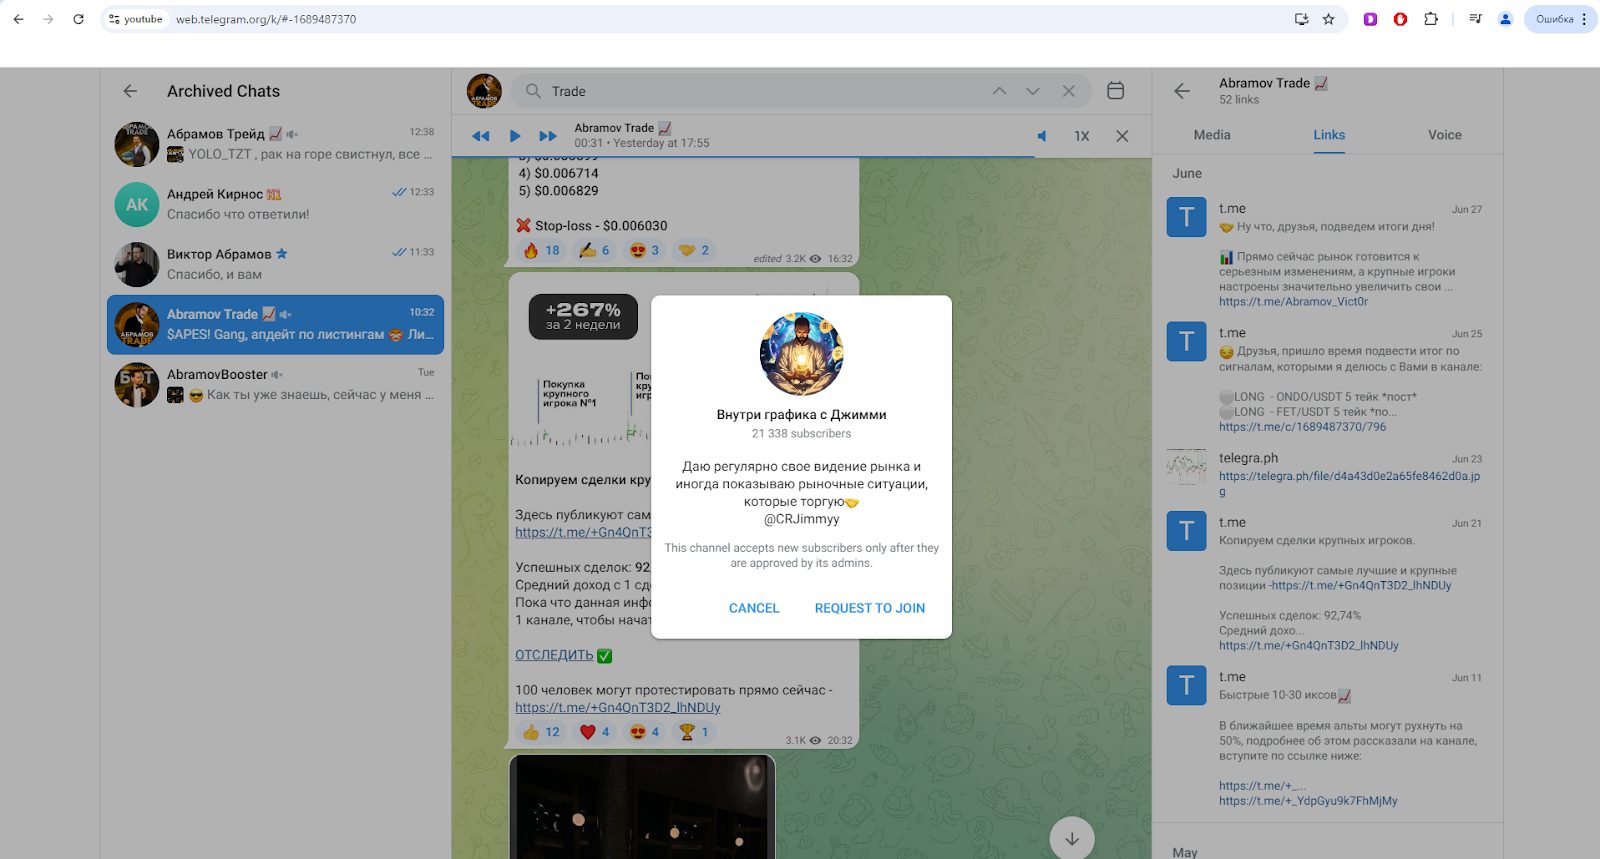Open dark video thumbnail at bottom
The width and height of the screenshot is (1600, 859).
pos(642,807)
